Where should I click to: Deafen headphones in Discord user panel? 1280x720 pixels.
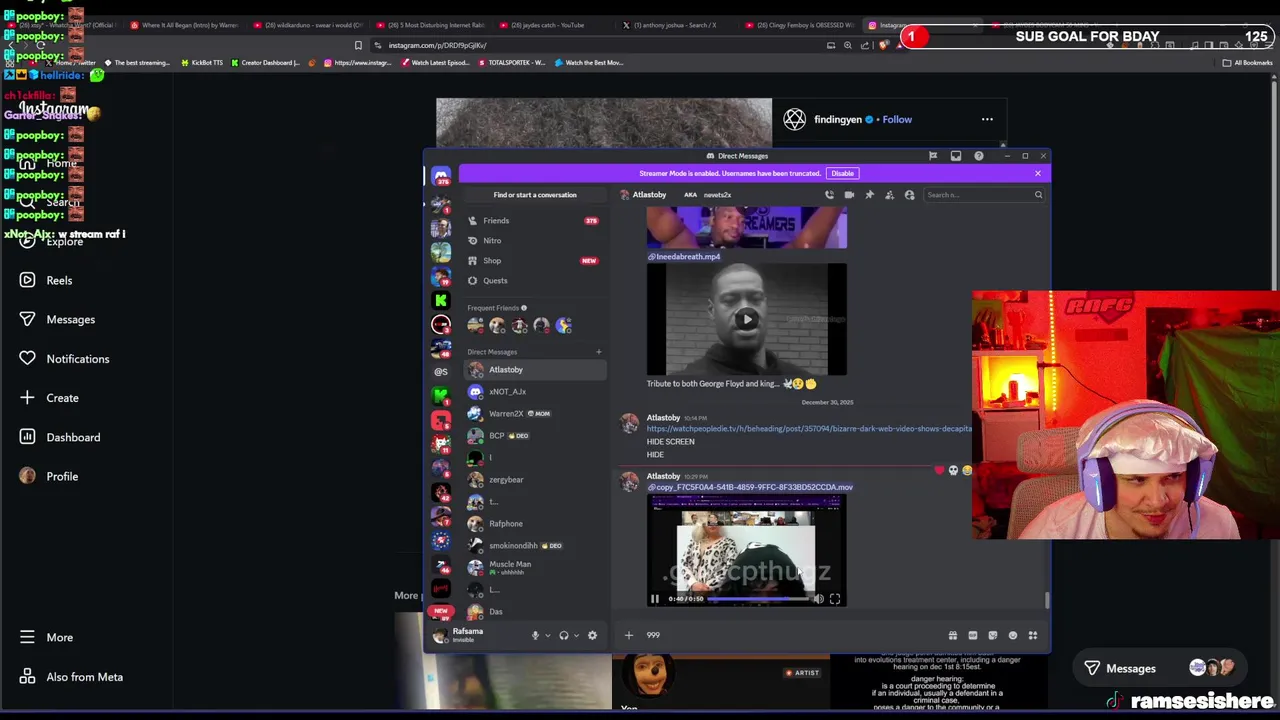tap(564, 635)
